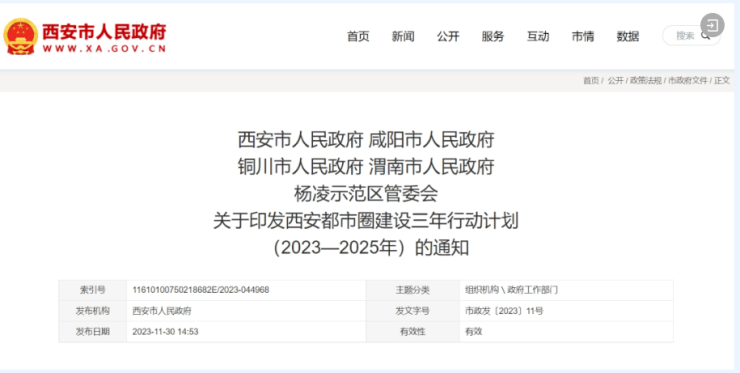Select the 服务 menu item
Screen dimensions: 740x373
coord(493,36)
